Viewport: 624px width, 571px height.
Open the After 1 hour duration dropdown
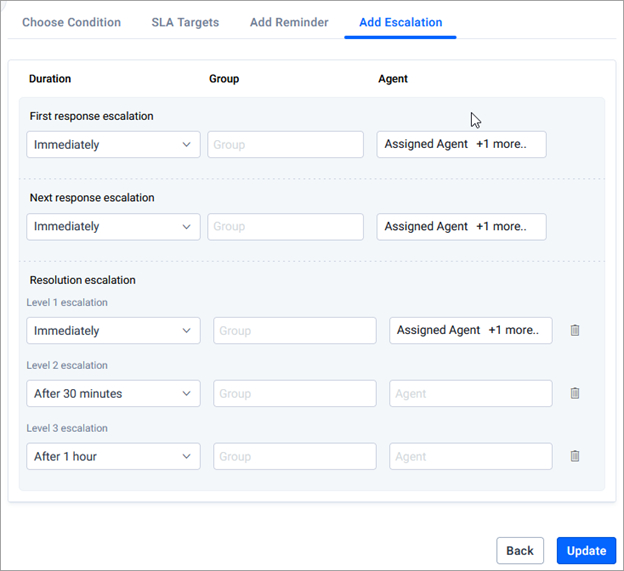click(x=113, y=456)
